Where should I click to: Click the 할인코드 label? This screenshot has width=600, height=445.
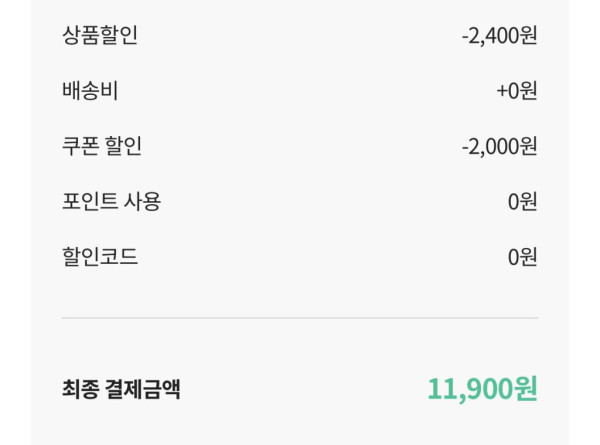(x=100, y=256)
